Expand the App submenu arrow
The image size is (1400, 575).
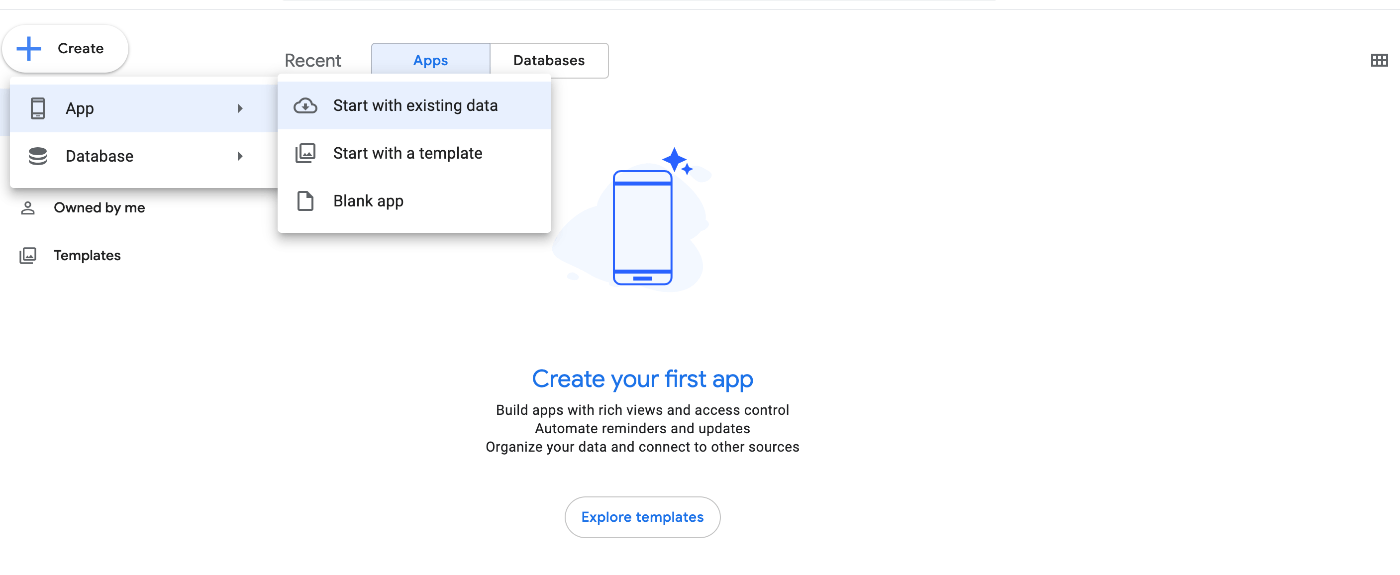[x=240, y=108]
